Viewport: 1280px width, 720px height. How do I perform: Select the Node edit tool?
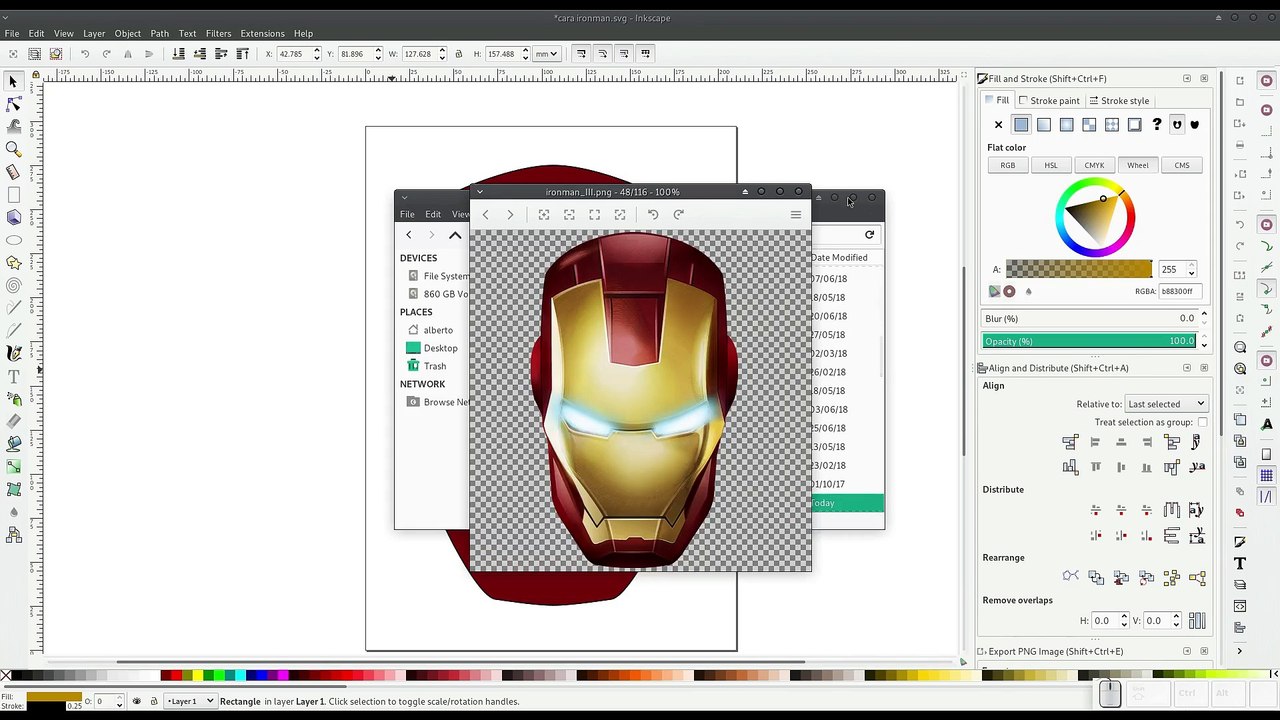point(14,104)
